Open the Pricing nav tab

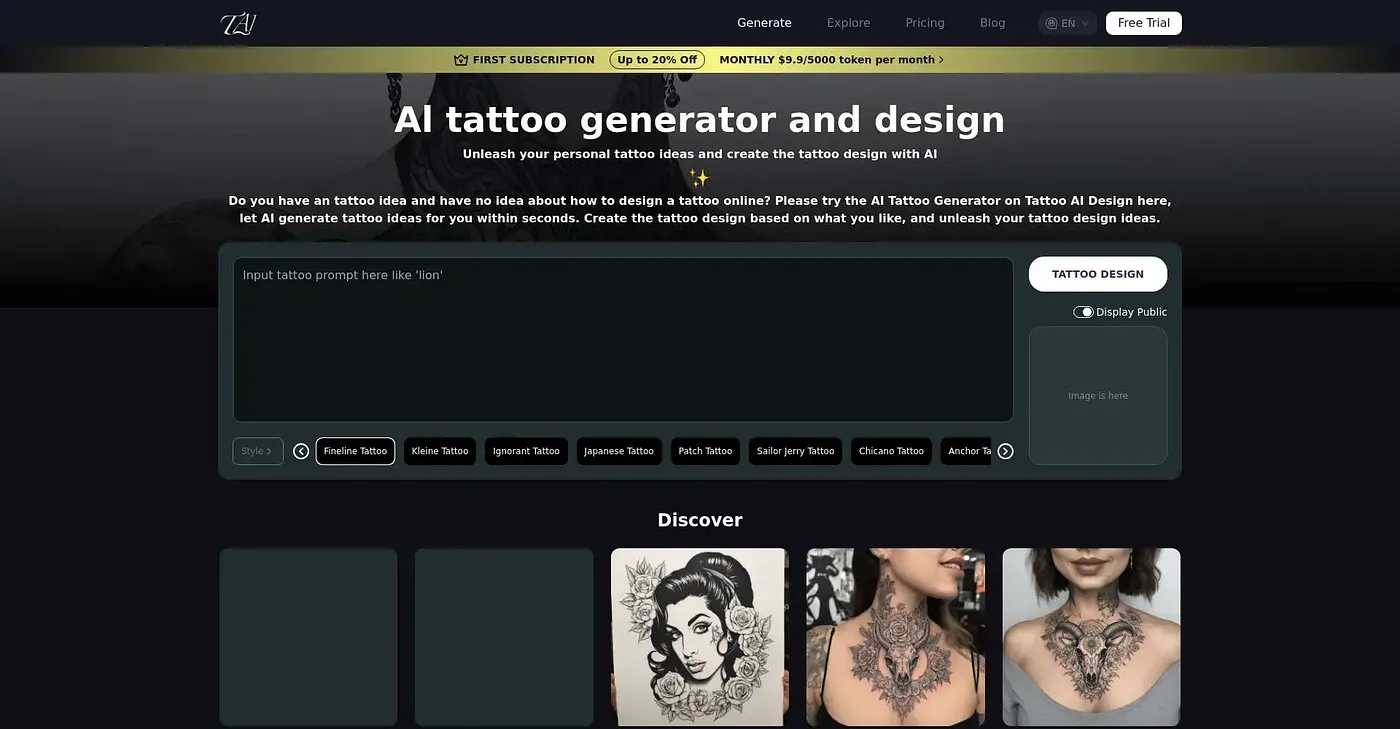coord(925,23)
